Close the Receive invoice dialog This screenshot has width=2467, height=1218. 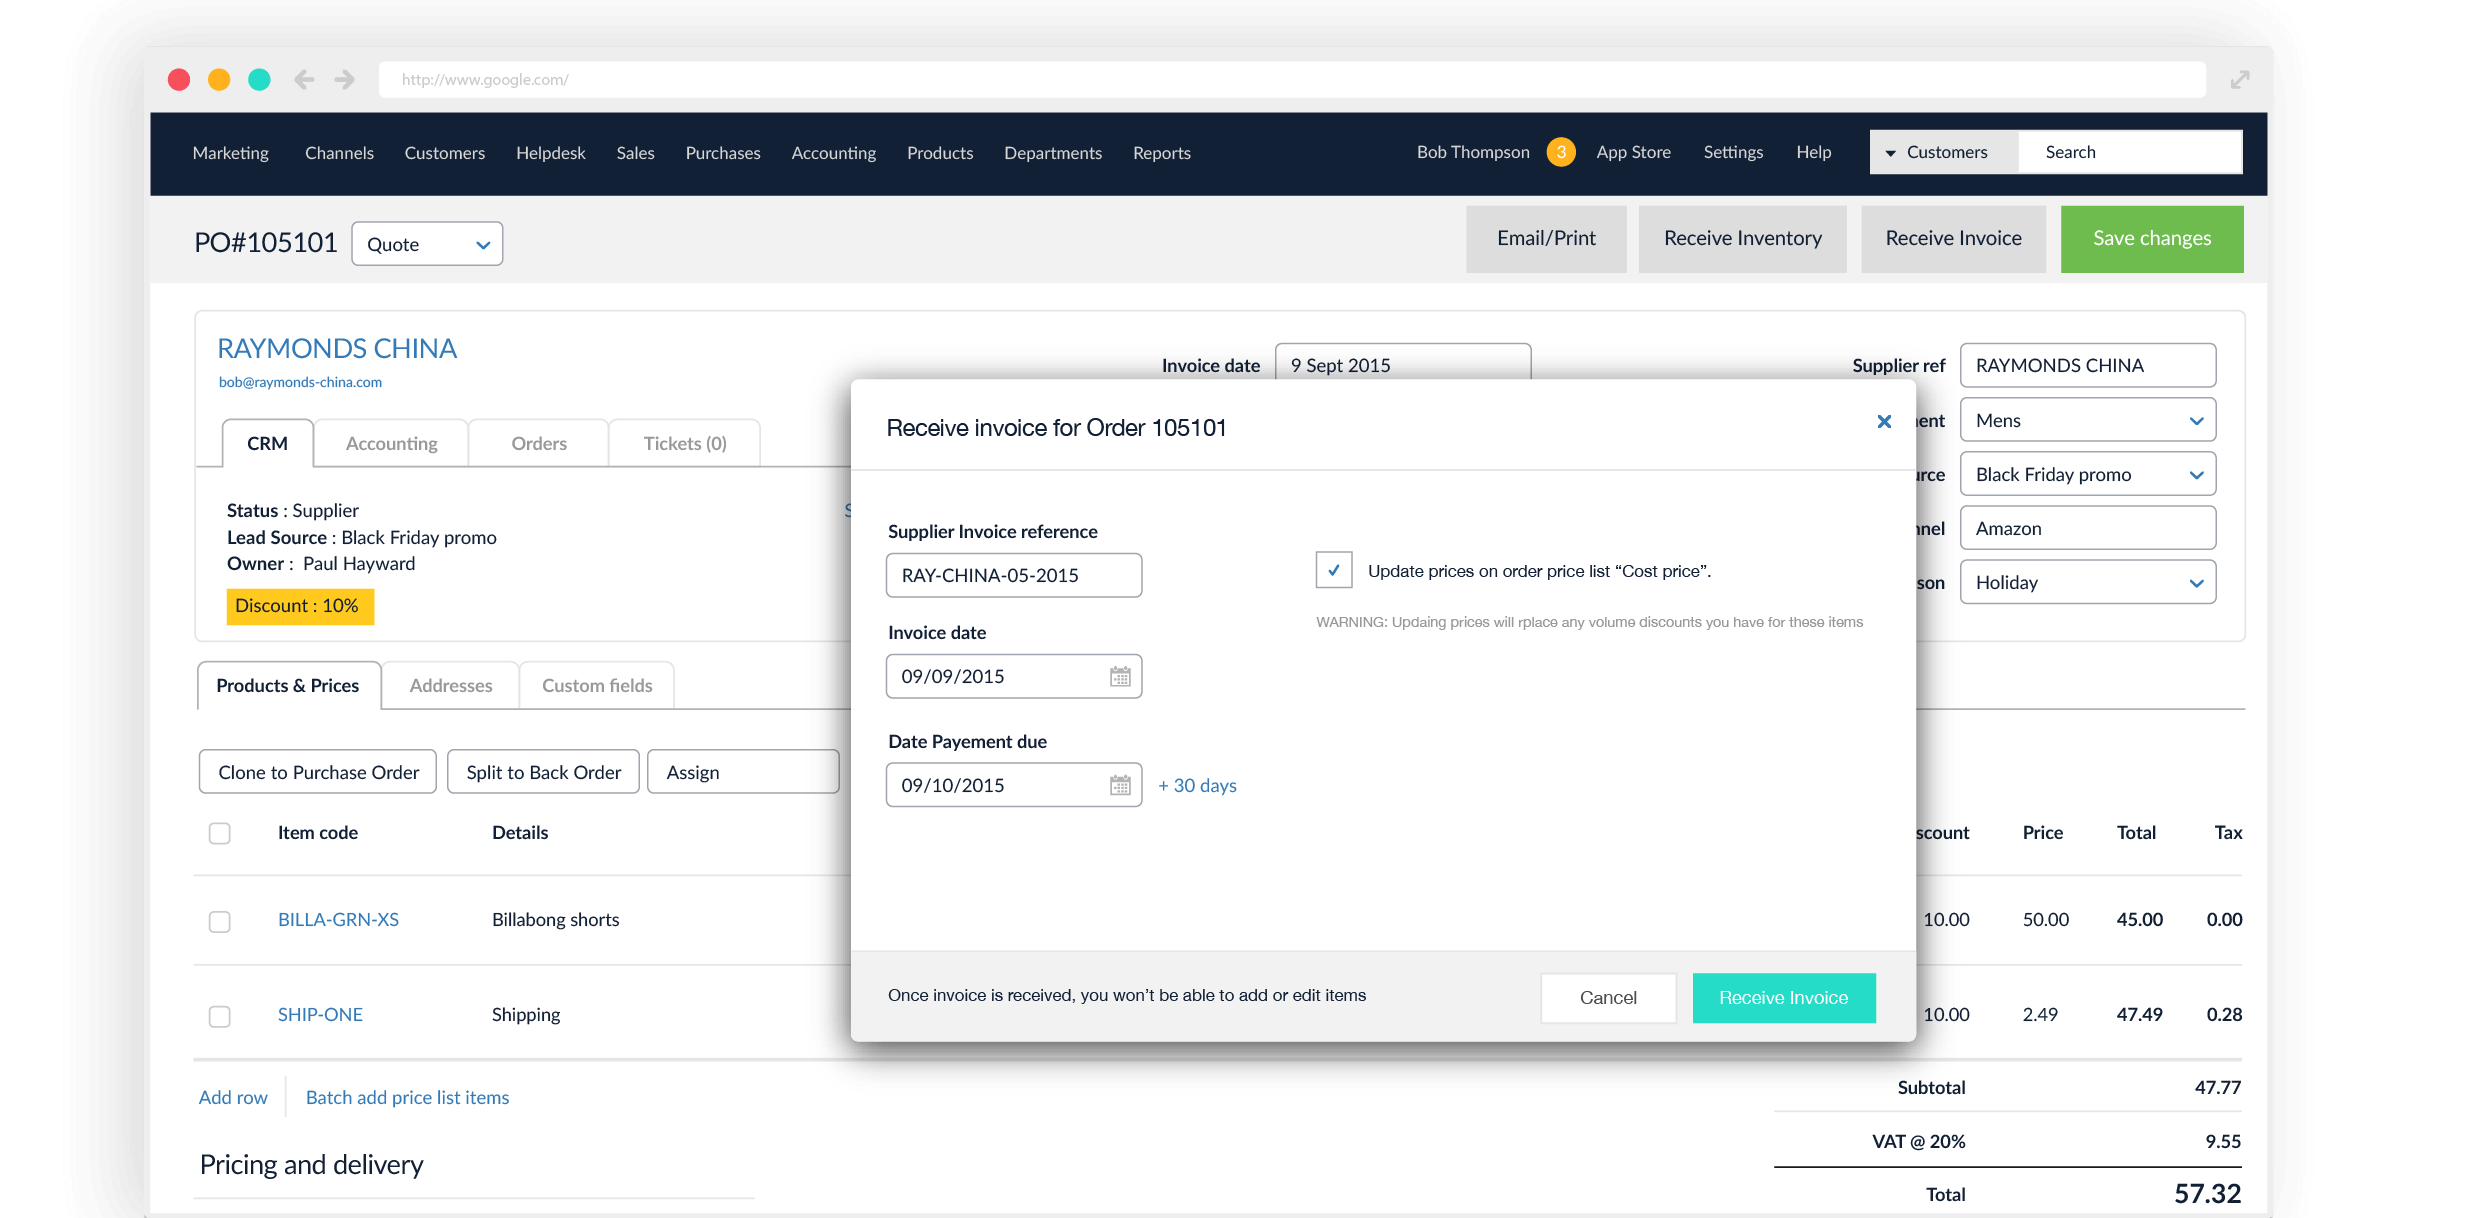point(1884,421)
